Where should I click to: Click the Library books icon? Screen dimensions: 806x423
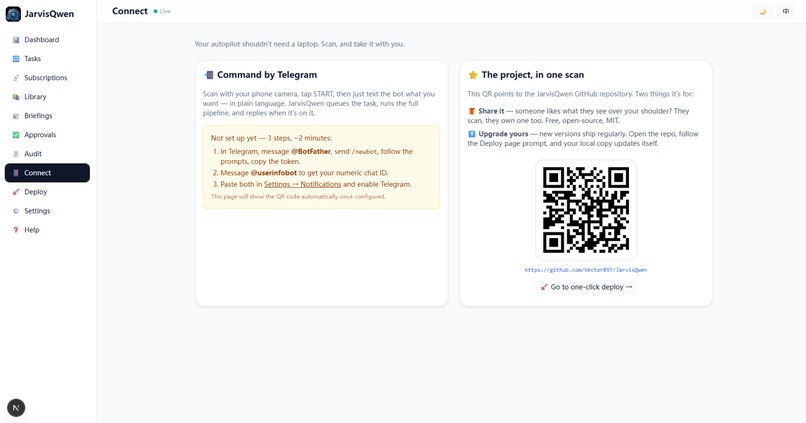tap(16, 97)
